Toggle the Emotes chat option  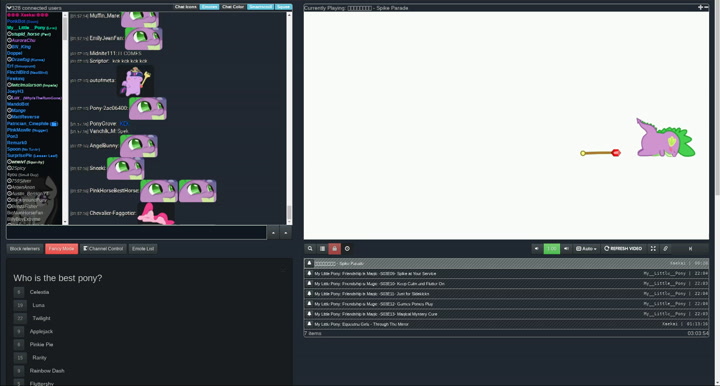pyautogui.click(x=209, y=7)
